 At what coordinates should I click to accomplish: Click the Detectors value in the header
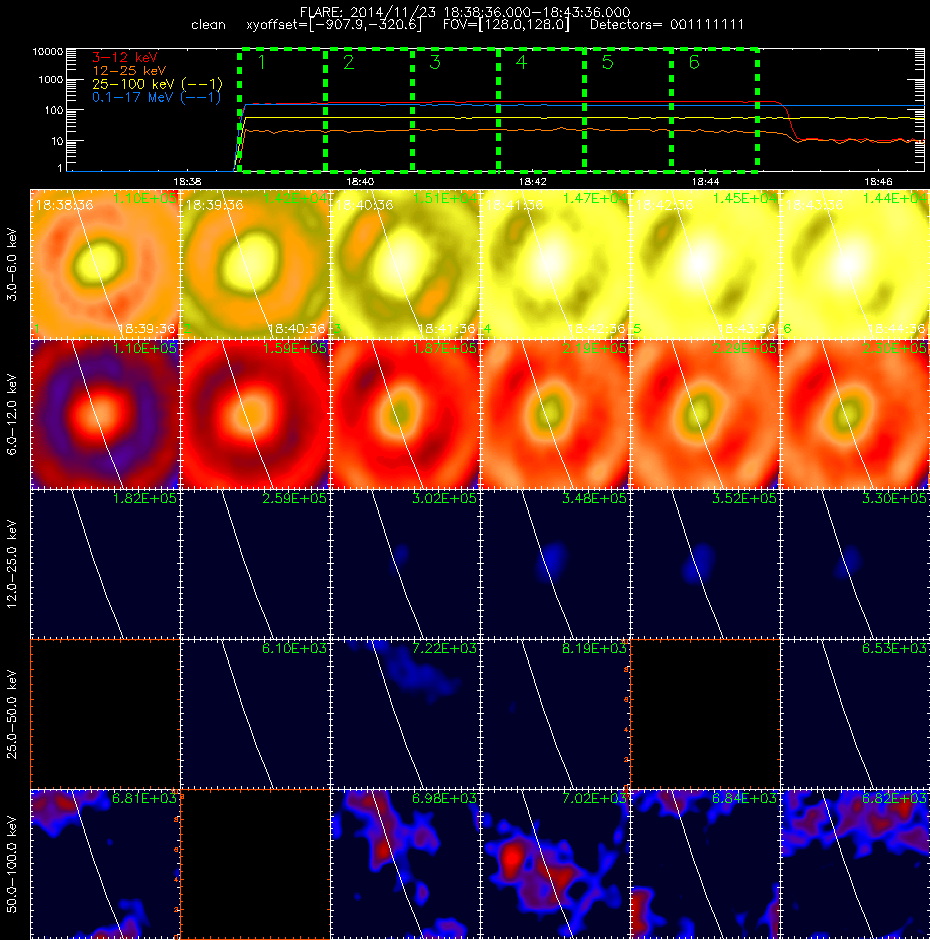pos(667,25)
